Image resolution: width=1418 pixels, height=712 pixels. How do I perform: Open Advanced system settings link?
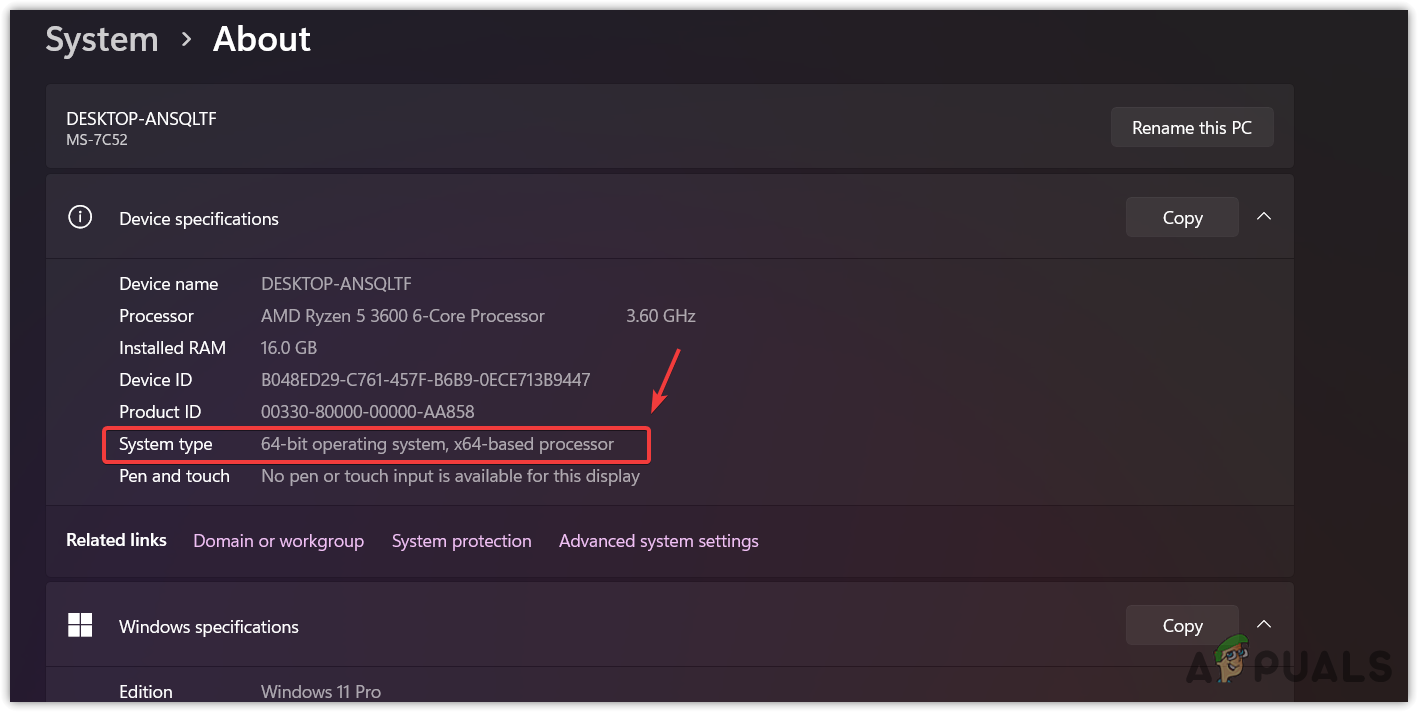658,541
